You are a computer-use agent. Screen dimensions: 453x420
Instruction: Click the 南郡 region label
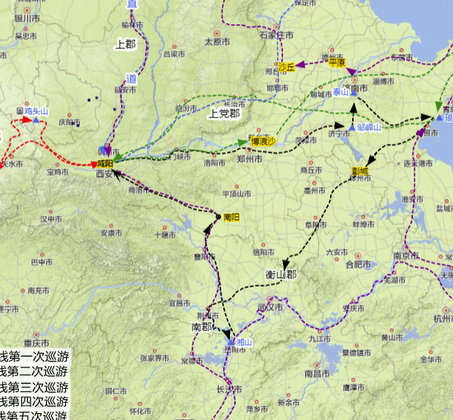202,327
